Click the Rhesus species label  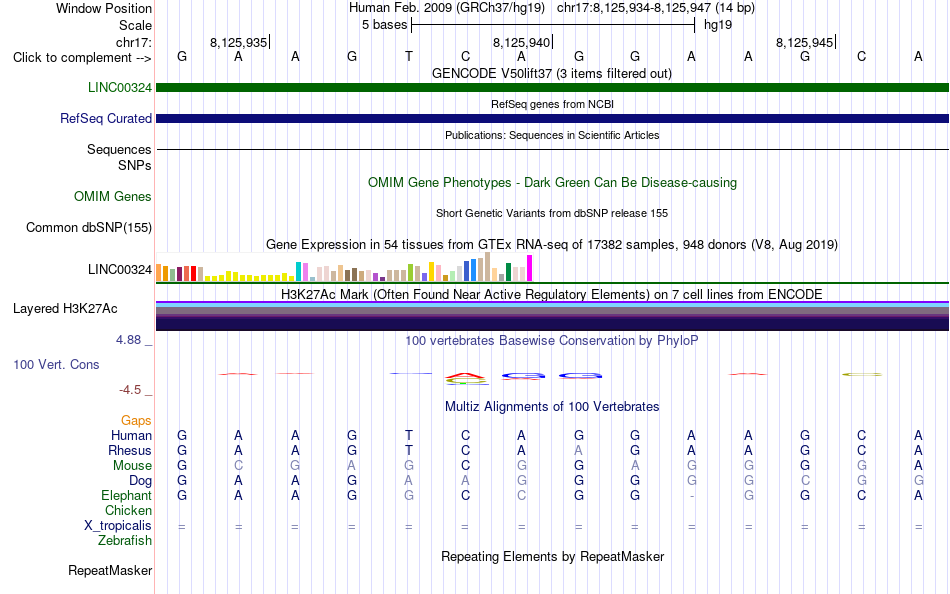(x=130, y=451)
